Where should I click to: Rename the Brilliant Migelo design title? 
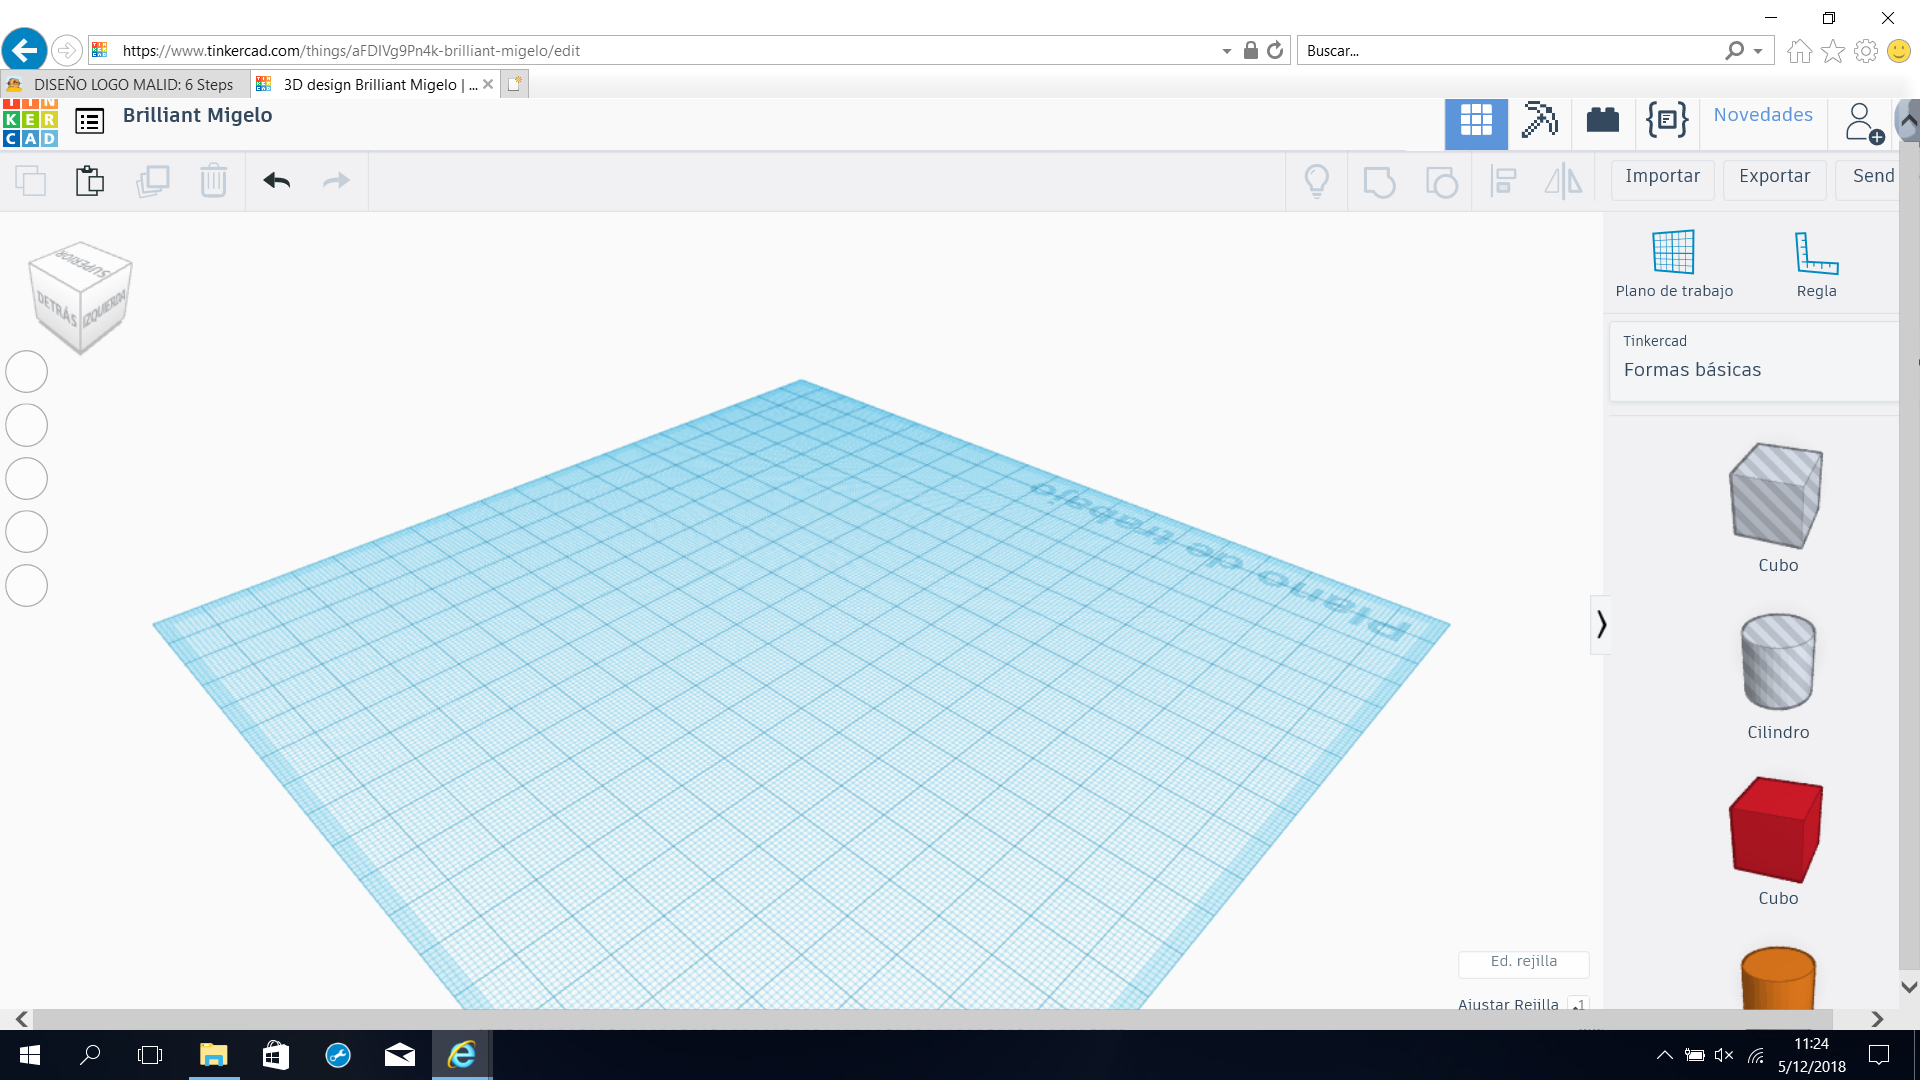pyautogui.click(x=198, y=116)
